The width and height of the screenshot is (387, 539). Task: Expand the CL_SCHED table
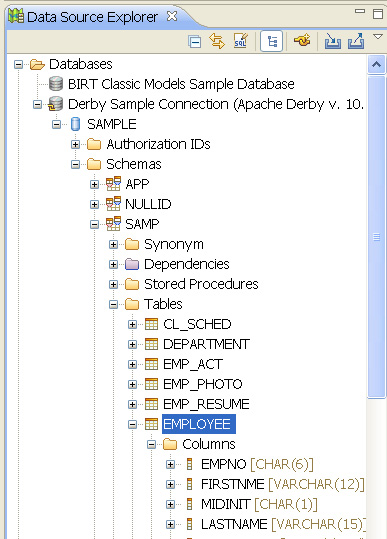(132, 324)
